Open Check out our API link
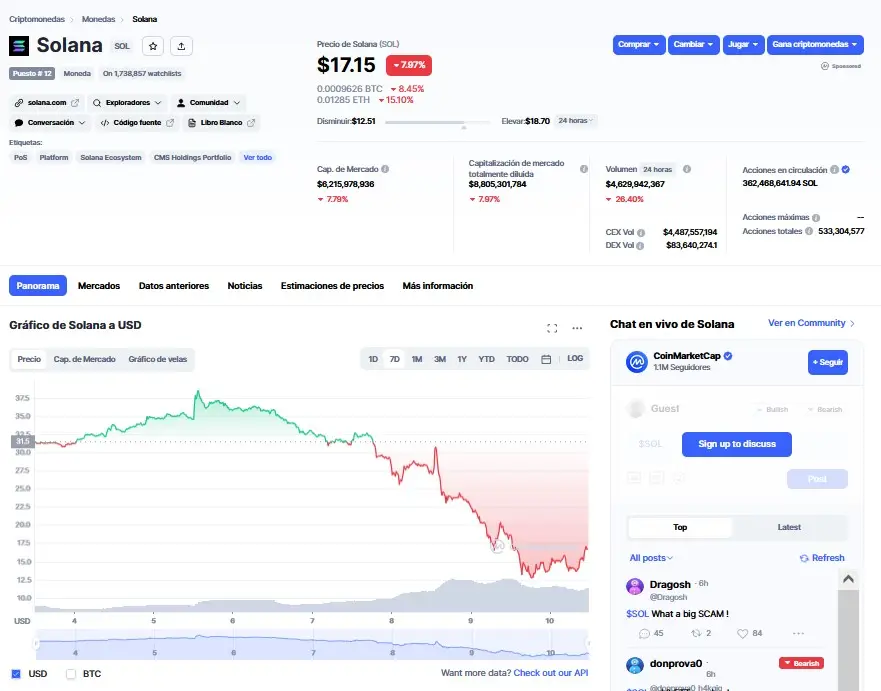 (551, 673)
